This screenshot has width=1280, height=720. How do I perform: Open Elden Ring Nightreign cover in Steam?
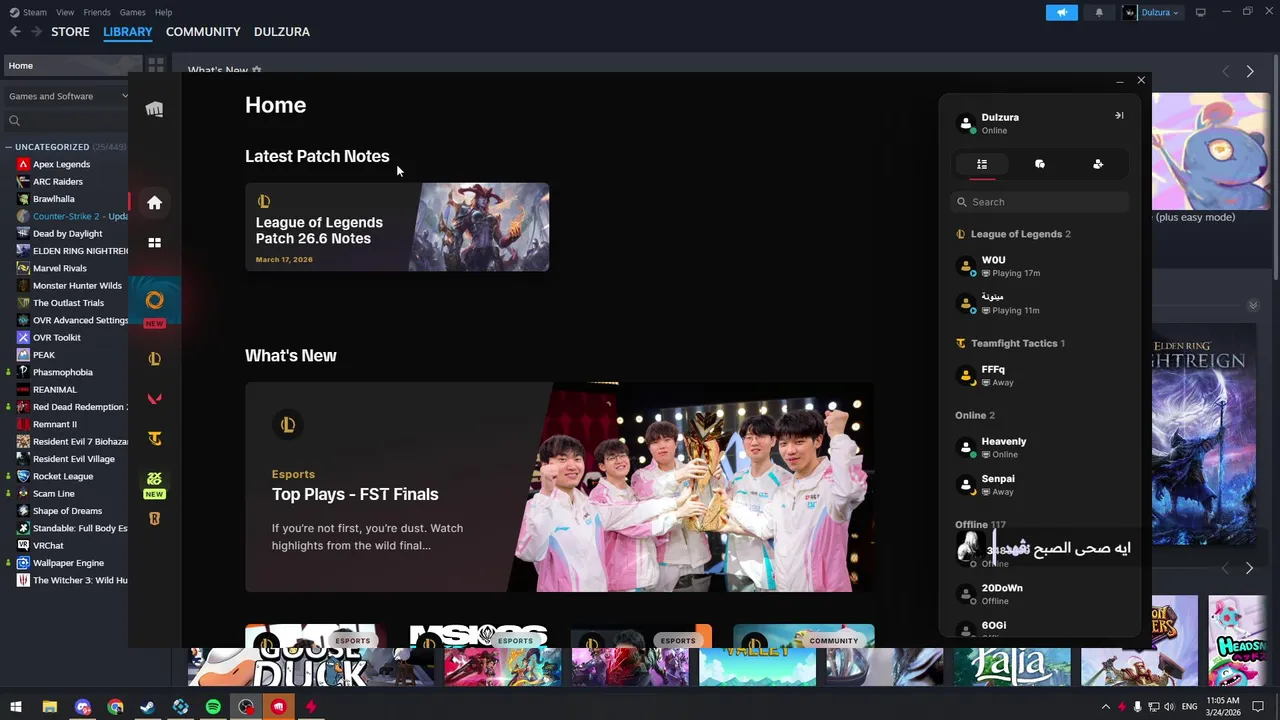coord(1204,432)
